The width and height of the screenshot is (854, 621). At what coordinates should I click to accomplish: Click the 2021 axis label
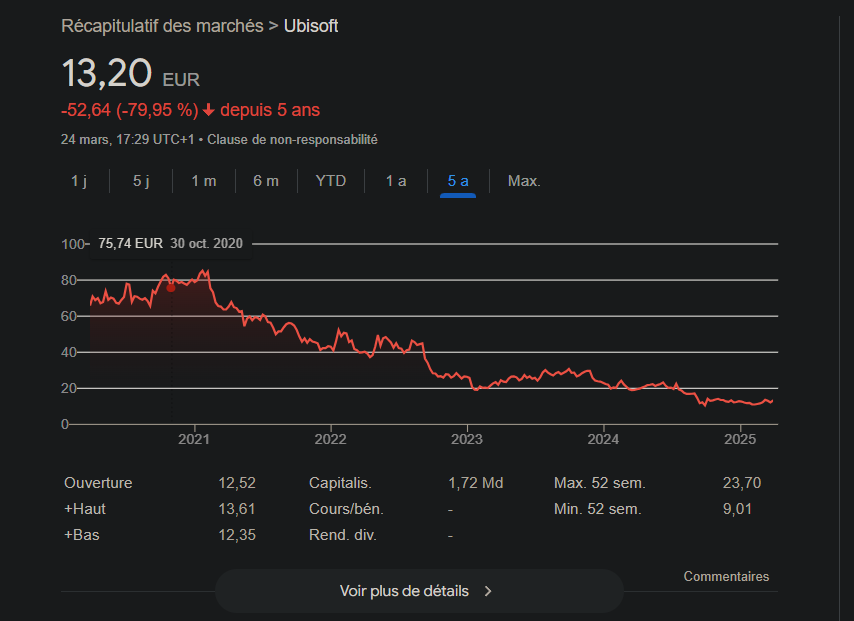tap(194, 439)
